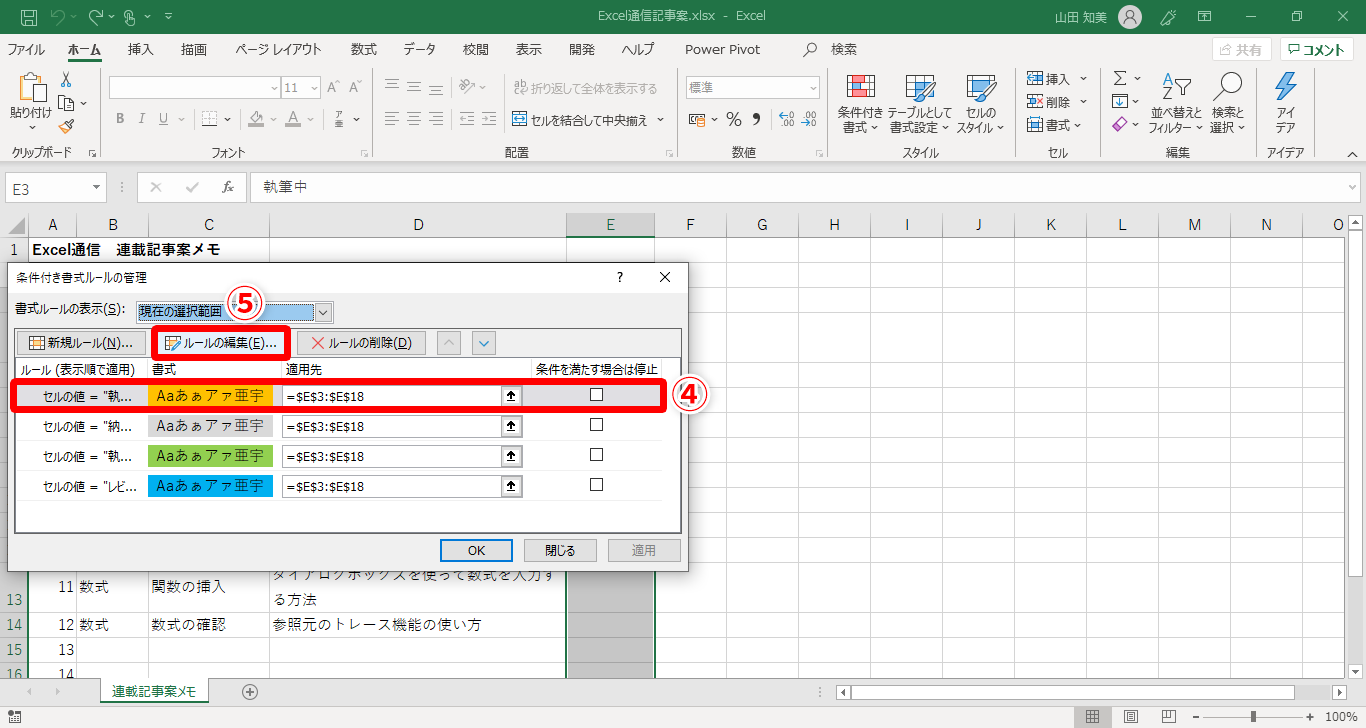Click the AutoSum sigma icon

1120,78
